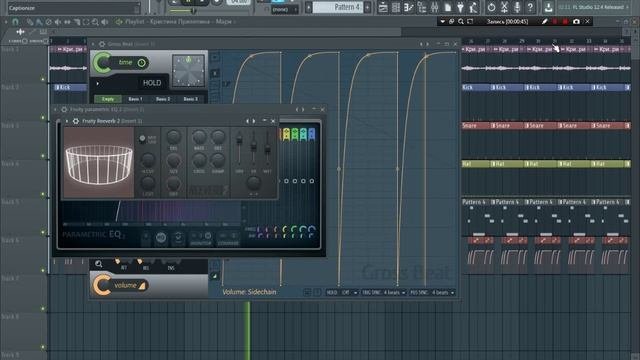
Task: Click the Parametric EQ HQ round button
Action: pyautogui.click(x=161, y=238)
